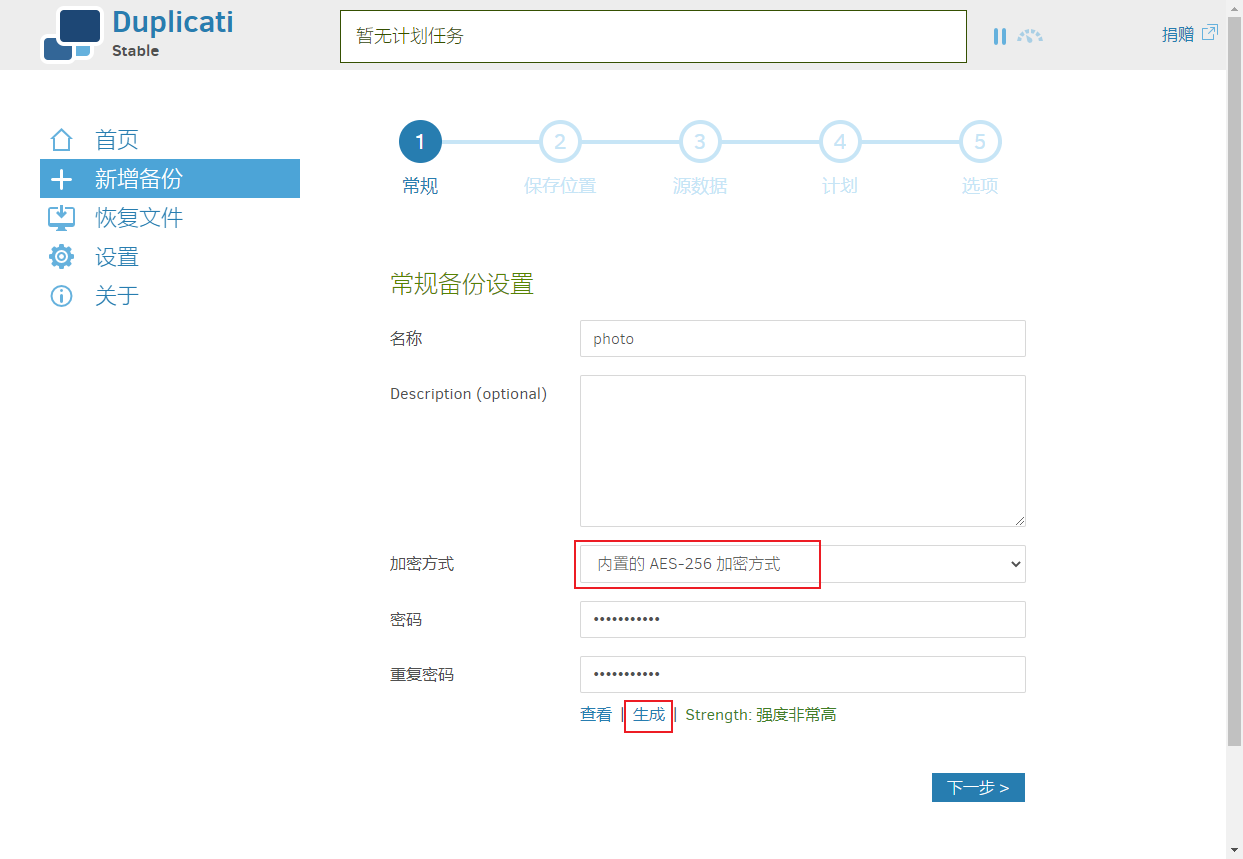The width and height of the screenshot is (1243, 859).
Task: Click the gear icon for 设置
Action: 62,257
